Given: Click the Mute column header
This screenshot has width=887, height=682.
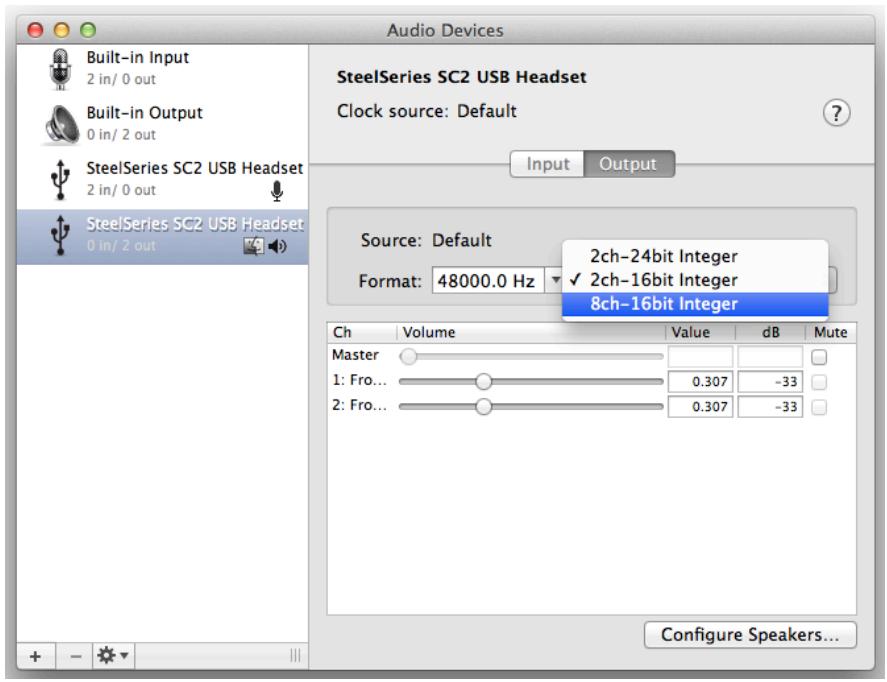Looking at the screenshot, I should click(x=830, y=333).
